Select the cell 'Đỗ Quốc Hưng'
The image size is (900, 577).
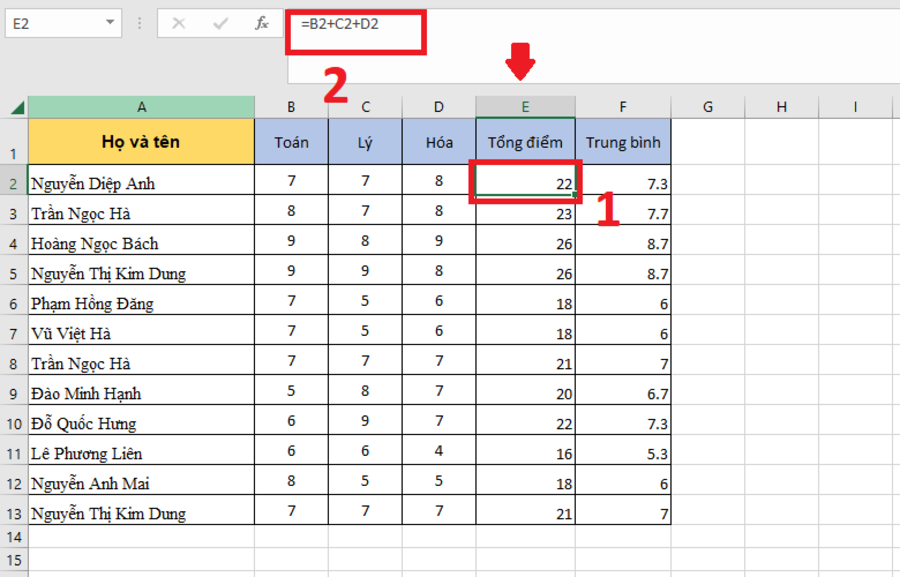[141, 420]
